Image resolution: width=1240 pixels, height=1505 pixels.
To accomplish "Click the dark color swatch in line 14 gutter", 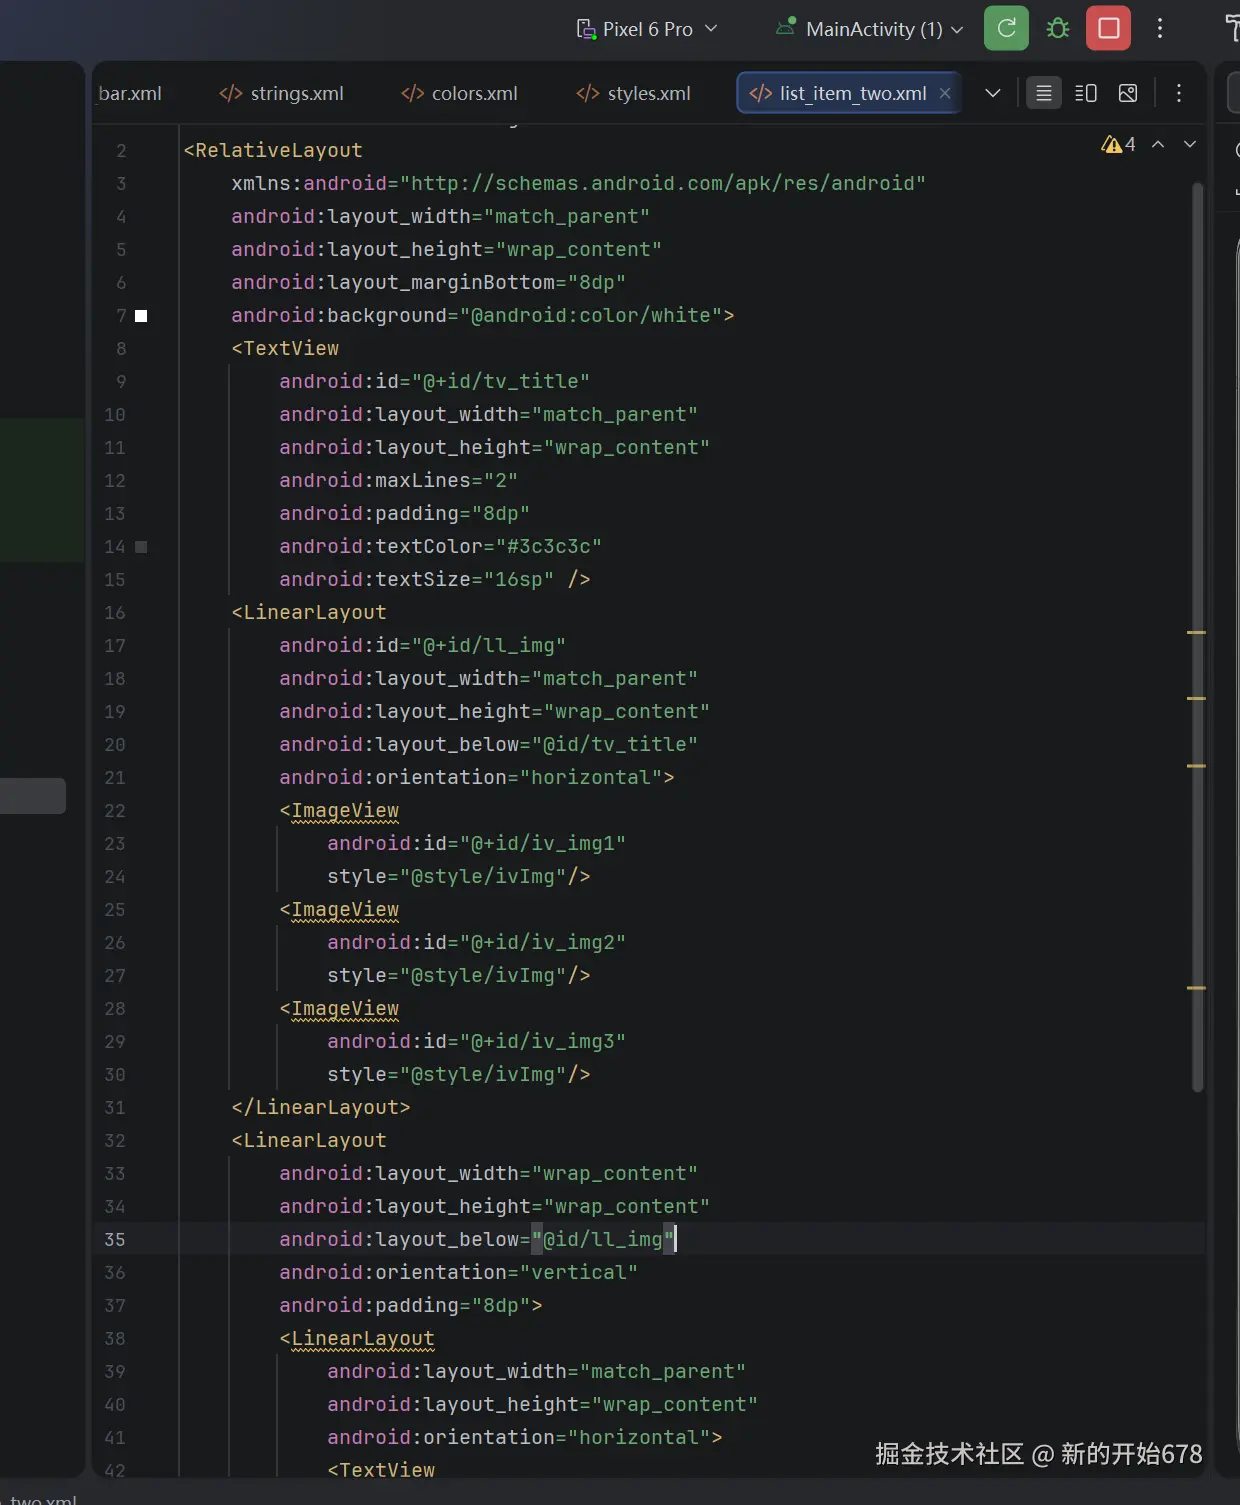I will click(x=141, y=547).
